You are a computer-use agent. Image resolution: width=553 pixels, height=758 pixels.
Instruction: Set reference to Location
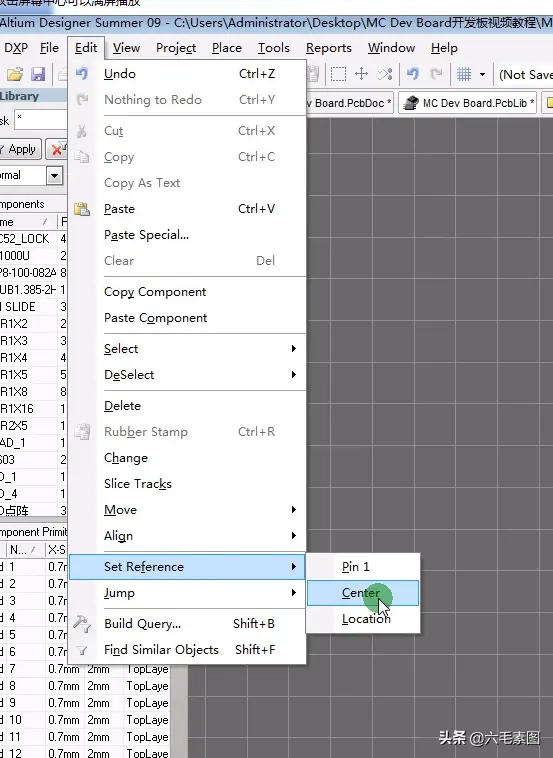click(363, 619)
